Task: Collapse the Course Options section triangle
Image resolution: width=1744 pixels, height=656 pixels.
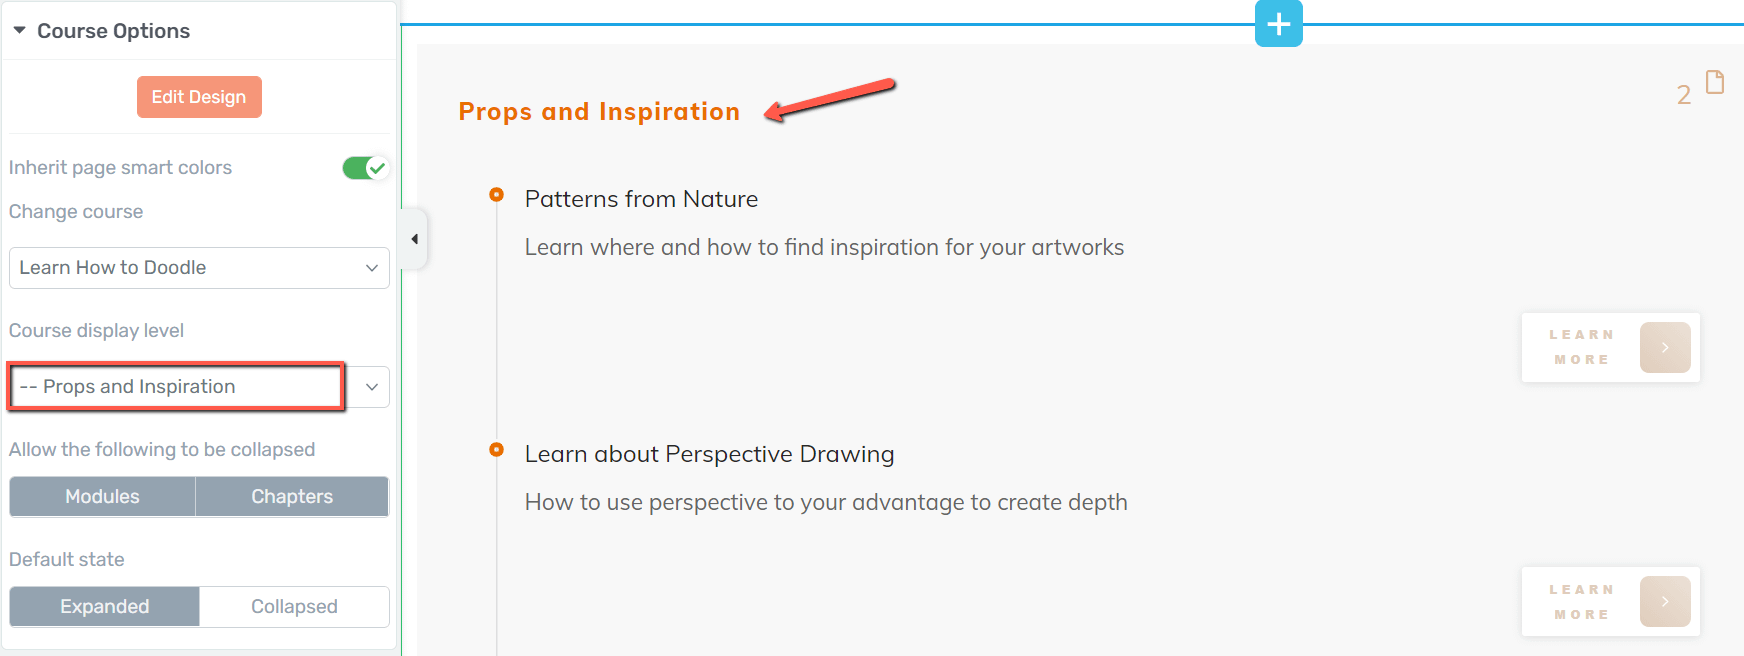Action: [x=19, y=31]
